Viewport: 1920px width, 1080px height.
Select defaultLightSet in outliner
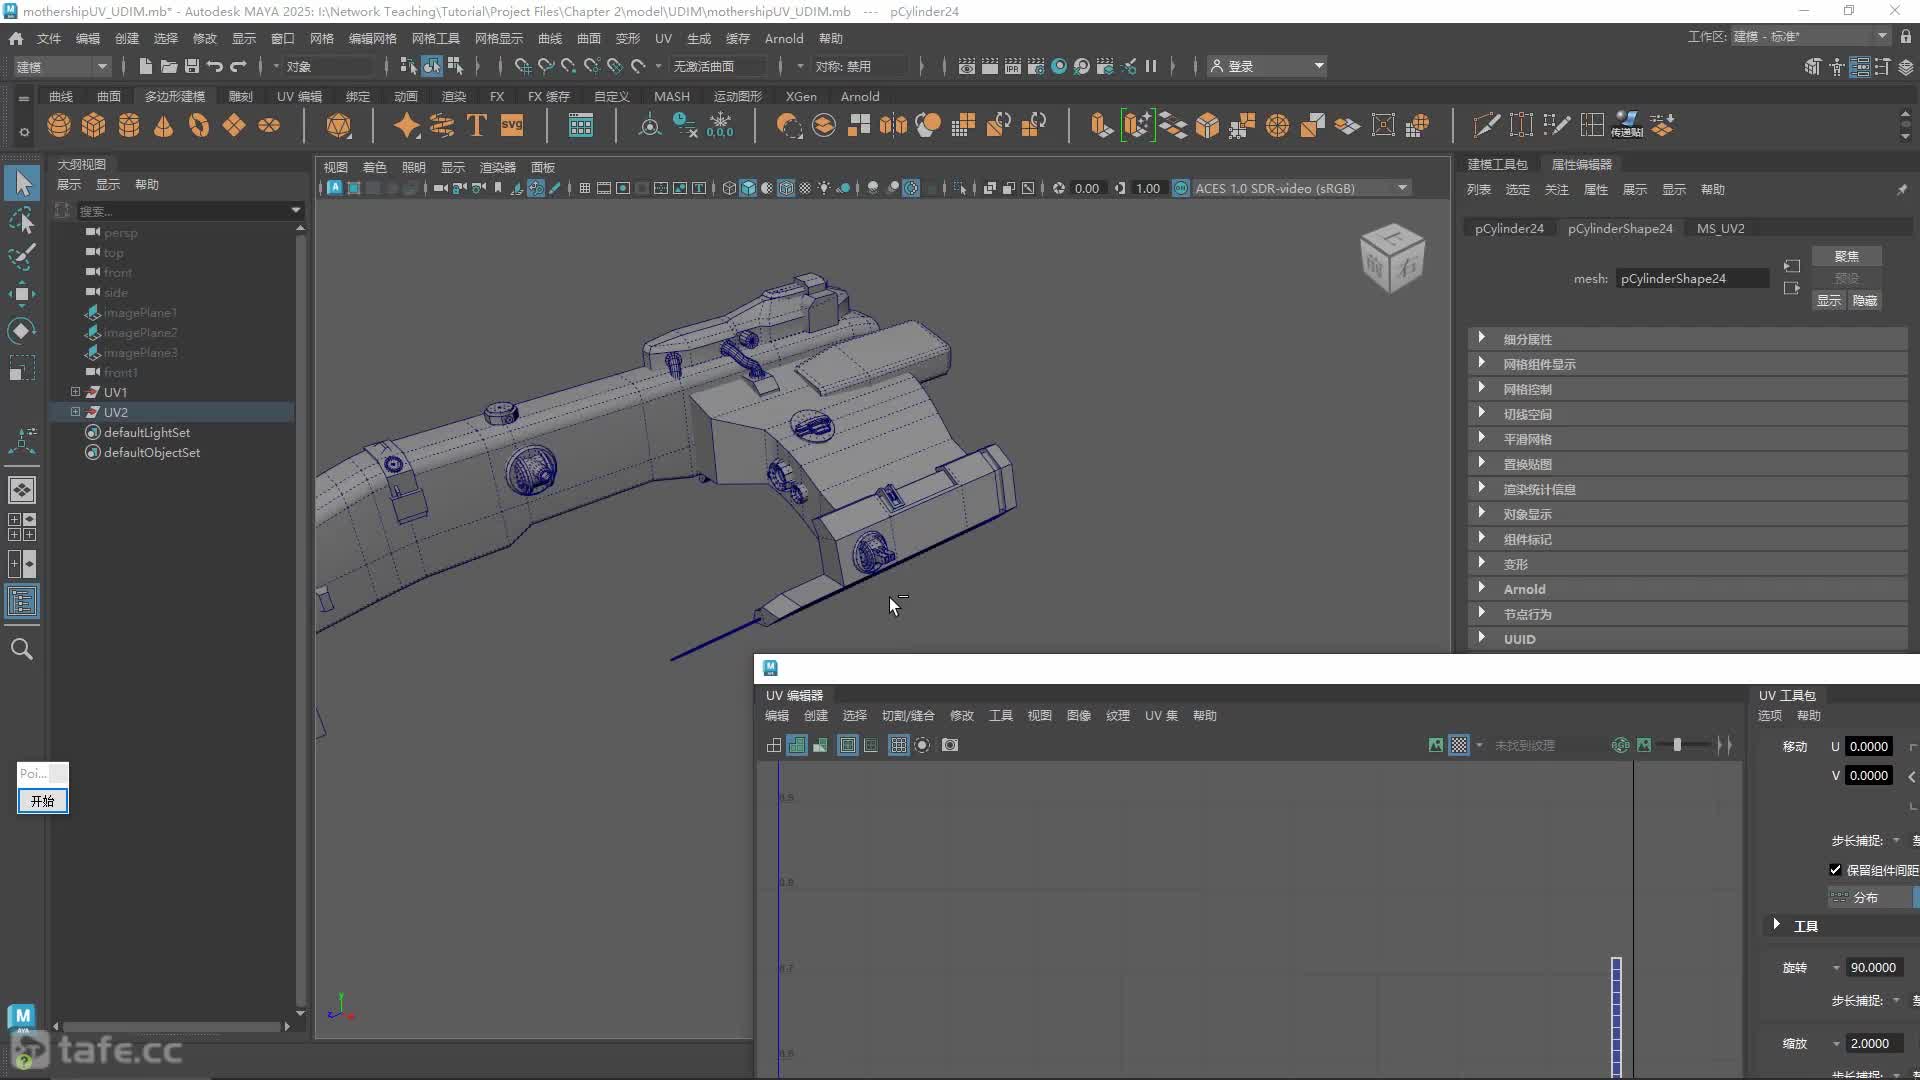coord(147,432)
